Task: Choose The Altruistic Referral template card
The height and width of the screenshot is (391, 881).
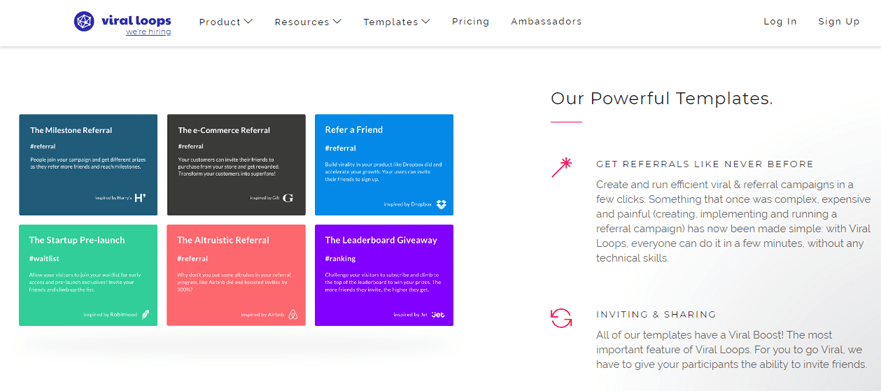Action: [237, 275]
